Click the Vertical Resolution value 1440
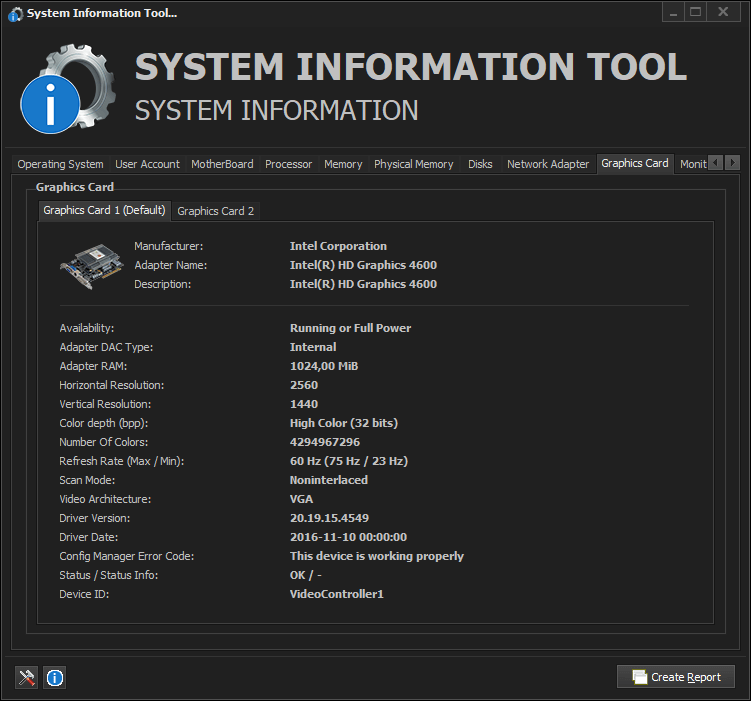Viewport: 751px width, 701px height. (x=304, y=404)
